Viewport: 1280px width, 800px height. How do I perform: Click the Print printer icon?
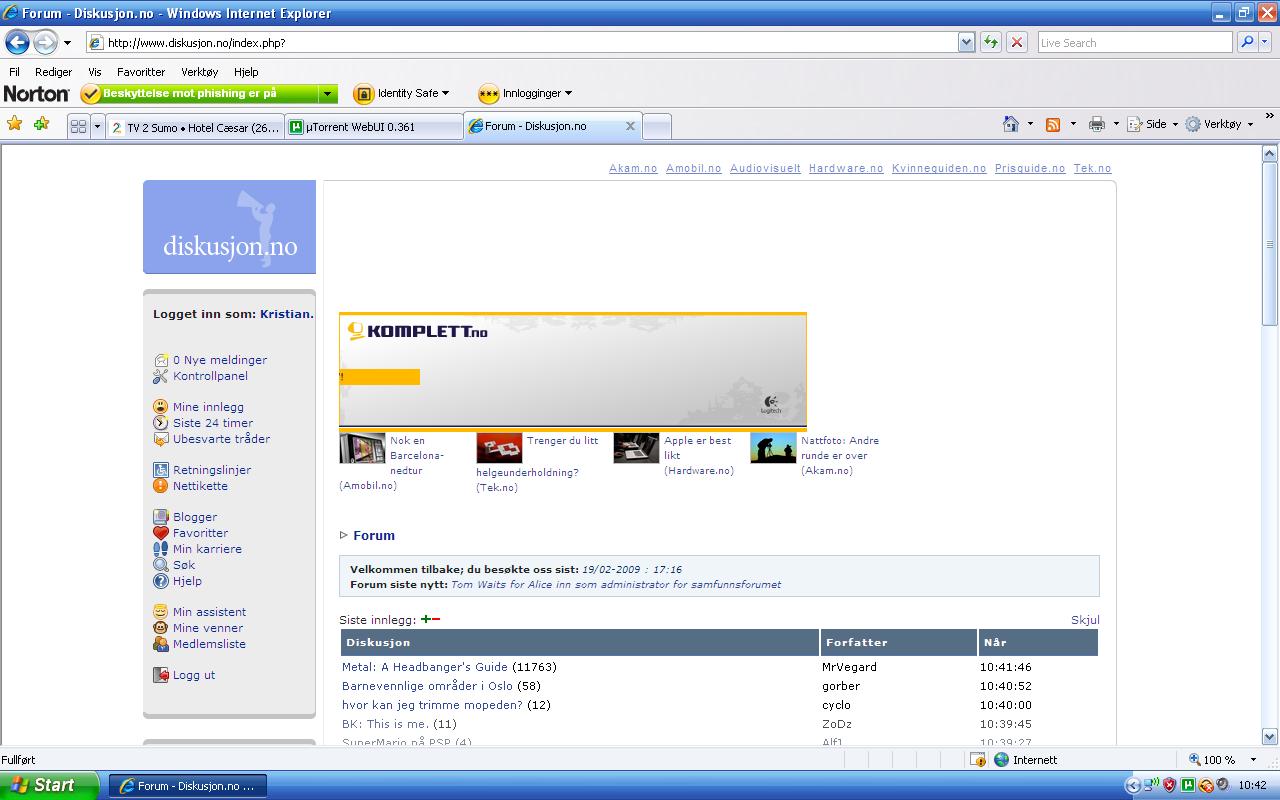tap(1096, 124)
